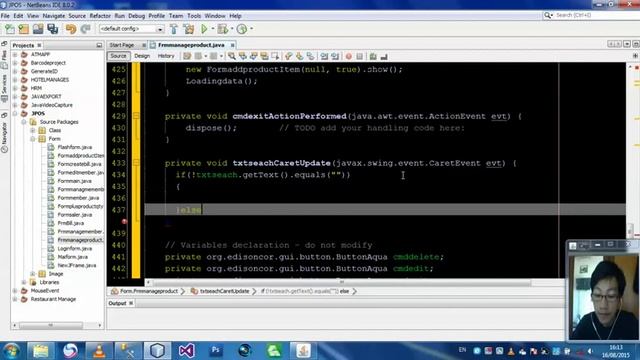
Task: Open the Visual Studio taskbar icon
Action: 187,351
